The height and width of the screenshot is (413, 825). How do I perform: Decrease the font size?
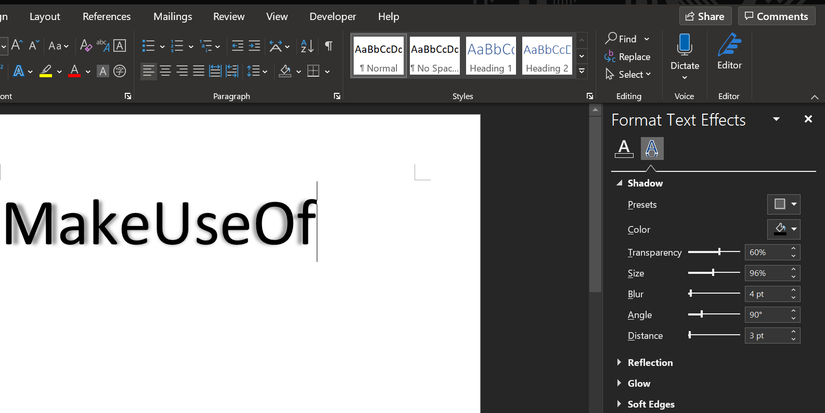[34, 46]
